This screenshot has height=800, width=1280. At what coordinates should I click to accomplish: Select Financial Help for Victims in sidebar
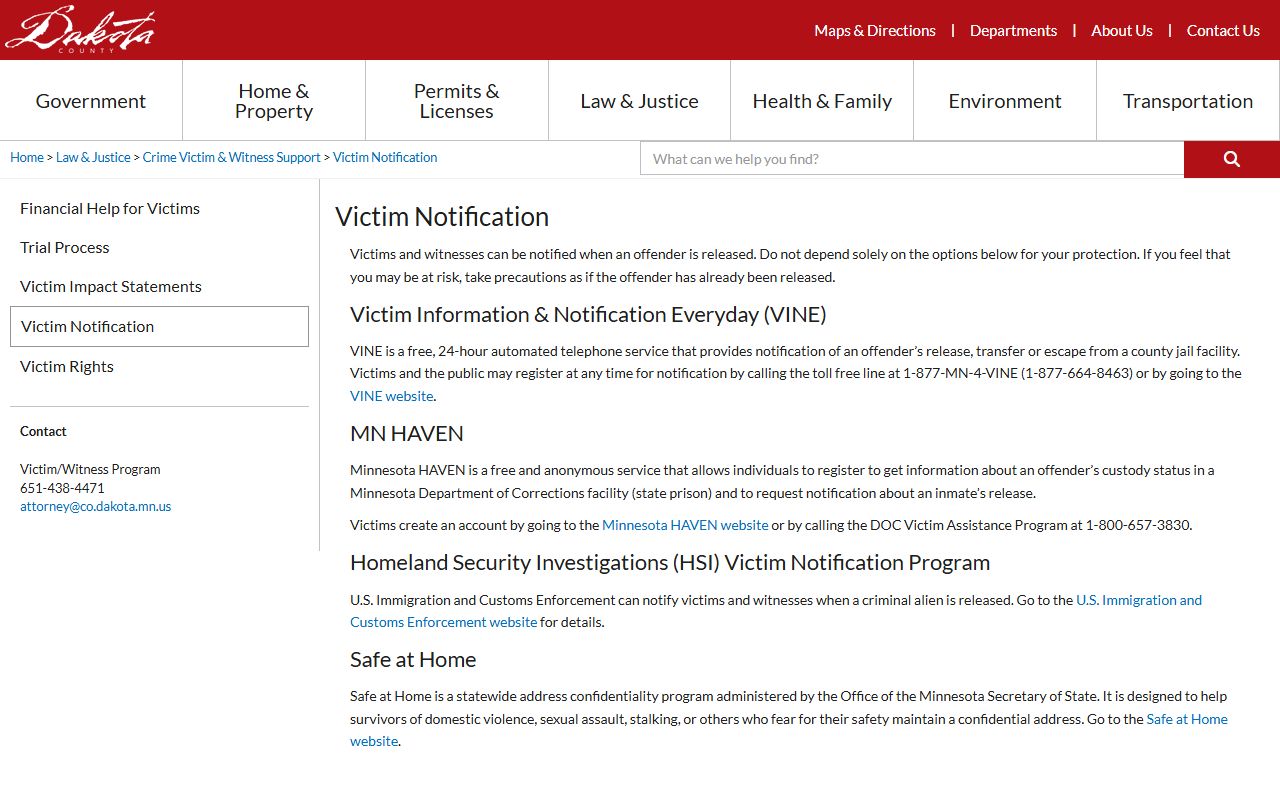pos(110,208)
